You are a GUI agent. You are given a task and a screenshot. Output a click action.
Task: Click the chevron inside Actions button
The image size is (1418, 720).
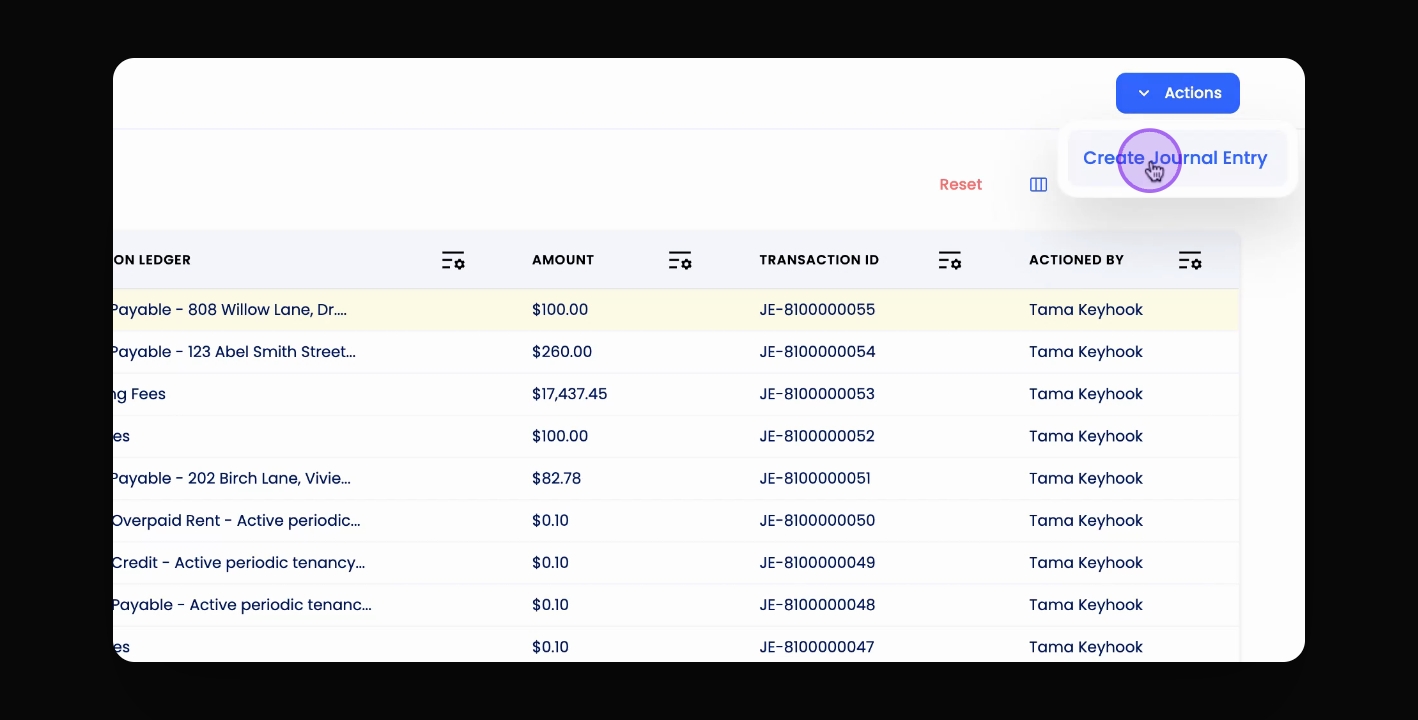[1144, 93]
